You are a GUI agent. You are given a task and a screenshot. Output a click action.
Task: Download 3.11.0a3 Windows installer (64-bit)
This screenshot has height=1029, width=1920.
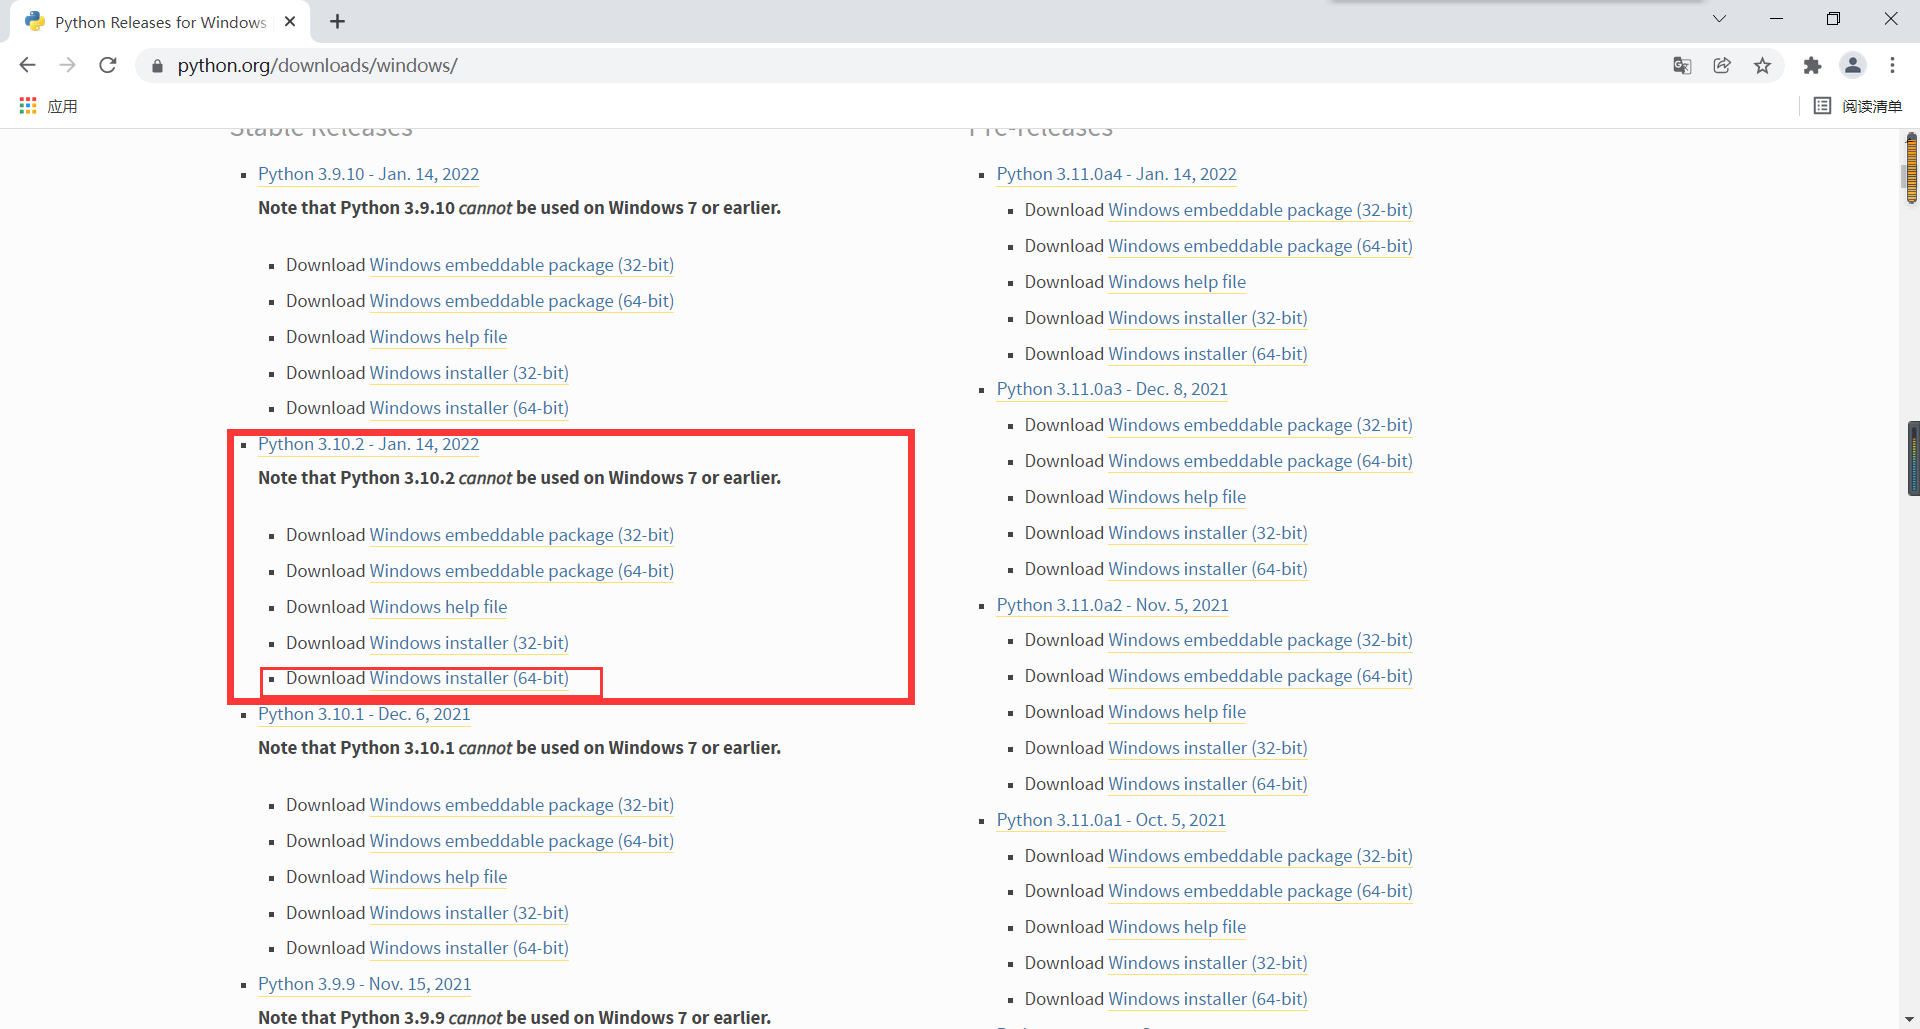pos(1208,569)
